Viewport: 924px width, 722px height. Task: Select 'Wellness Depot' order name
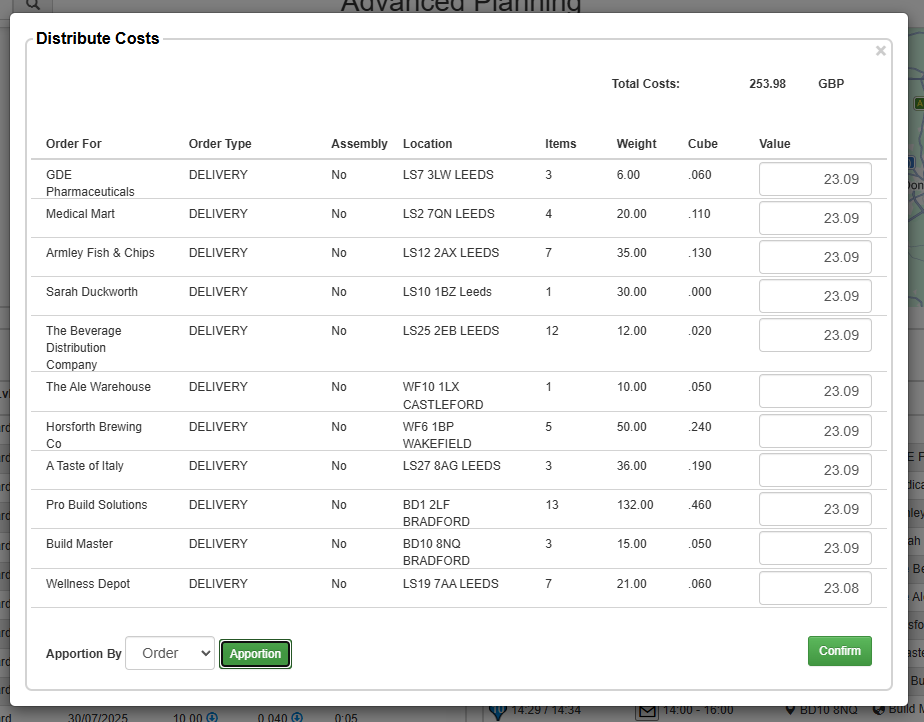click(88, 583)
